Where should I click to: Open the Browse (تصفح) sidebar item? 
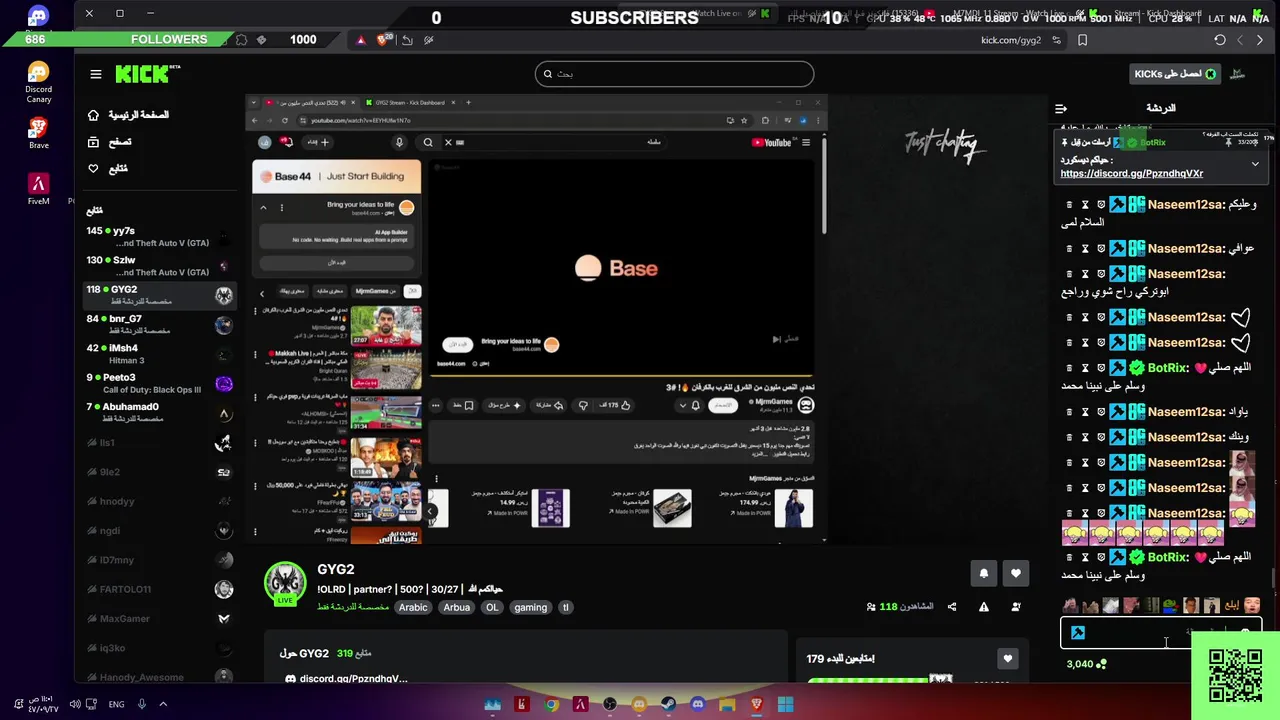coord(110,142)
